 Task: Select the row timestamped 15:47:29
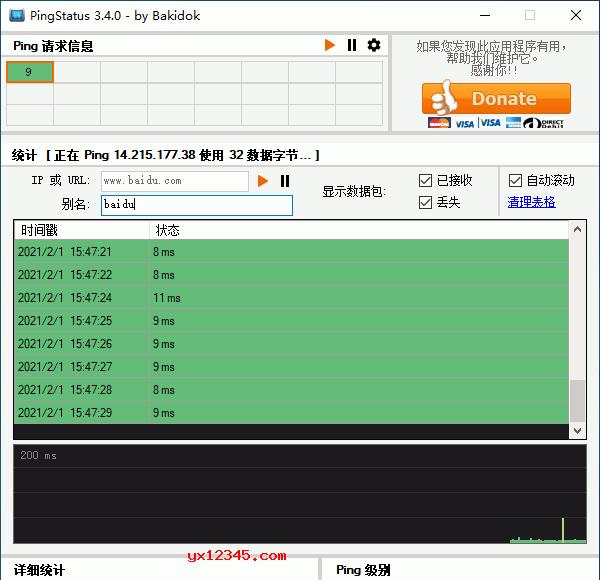click(x=291, y=412)
